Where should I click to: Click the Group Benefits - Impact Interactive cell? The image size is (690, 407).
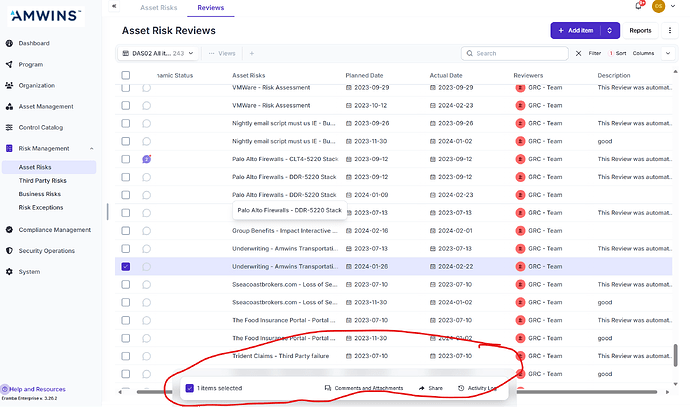point(285,231)
